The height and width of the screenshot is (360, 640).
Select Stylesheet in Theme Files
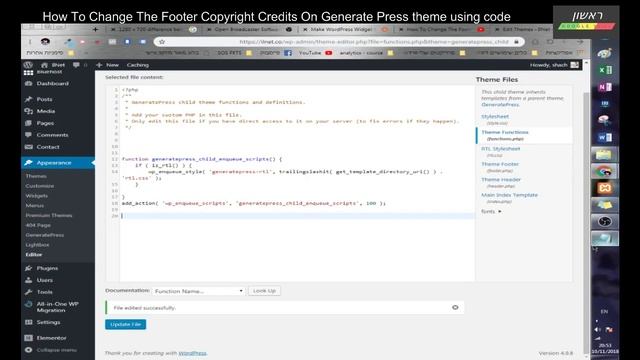coord(495,116)
